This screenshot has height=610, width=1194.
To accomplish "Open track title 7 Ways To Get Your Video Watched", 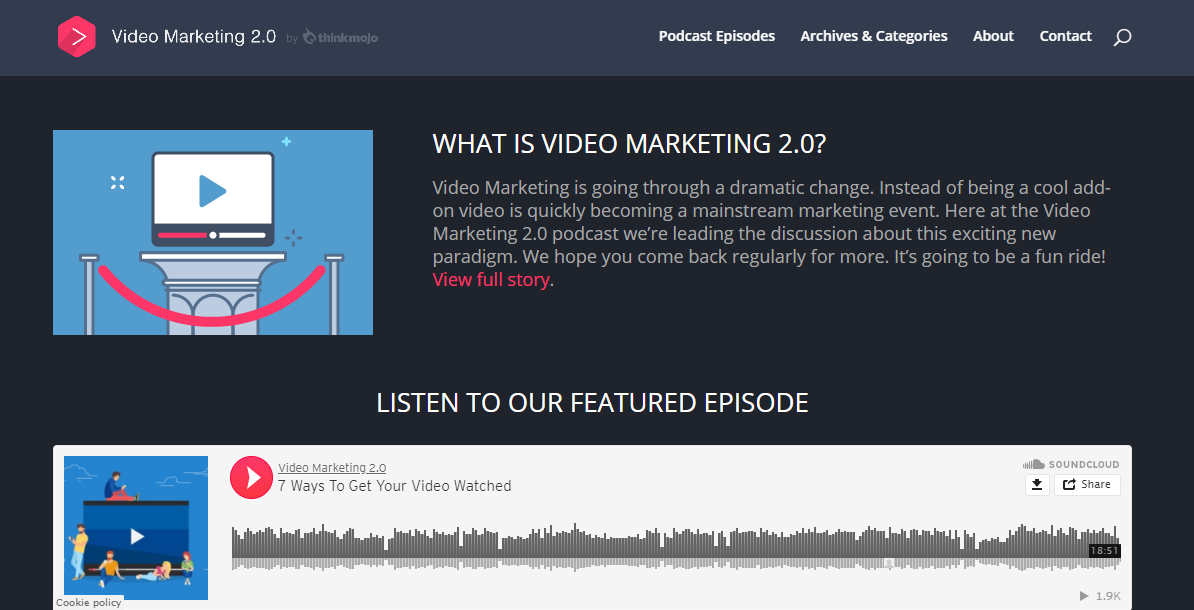I will (x=394, y=486).
